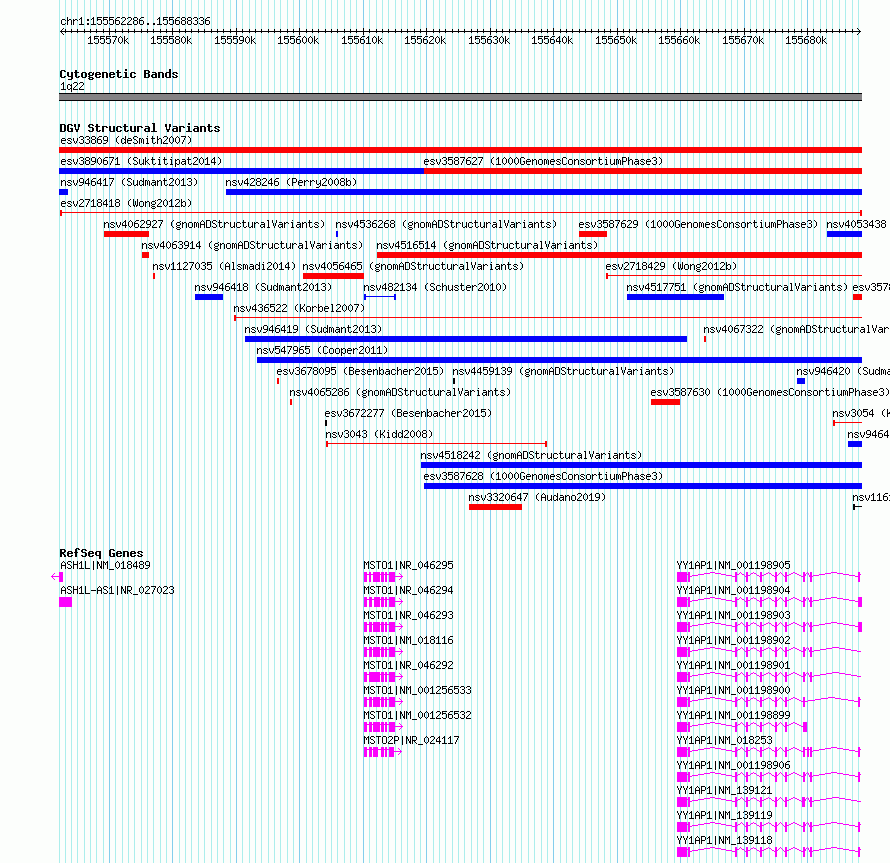Select nsv4063914 gnomAD variant label
The width and height of the screenshot is (890, 863).
point(252,245)
